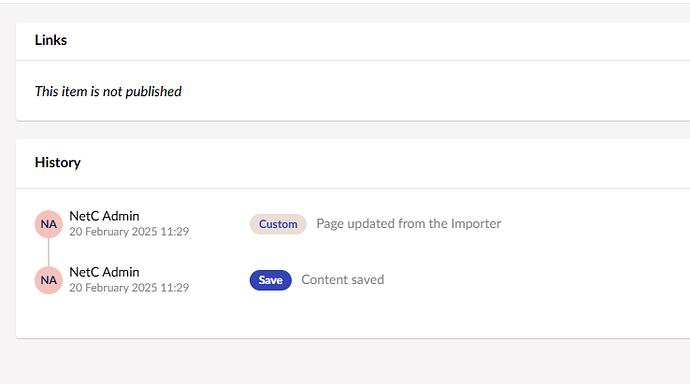Viewport: 690px width, 384px height.
Task: Click the 'Content saved' history comment
Action: tap(342, 280)
